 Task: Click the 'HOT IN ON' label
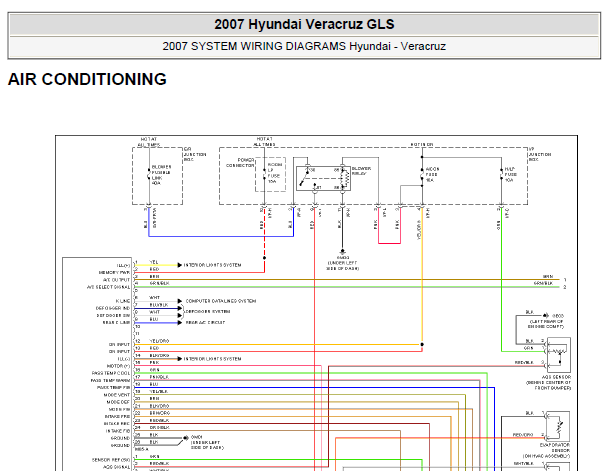(422, 144)
